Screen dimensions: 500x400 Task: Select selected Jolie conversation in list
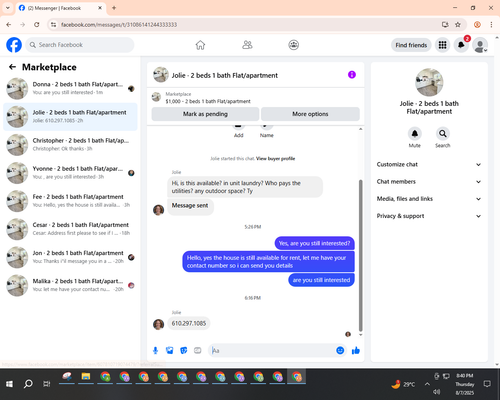70,117
